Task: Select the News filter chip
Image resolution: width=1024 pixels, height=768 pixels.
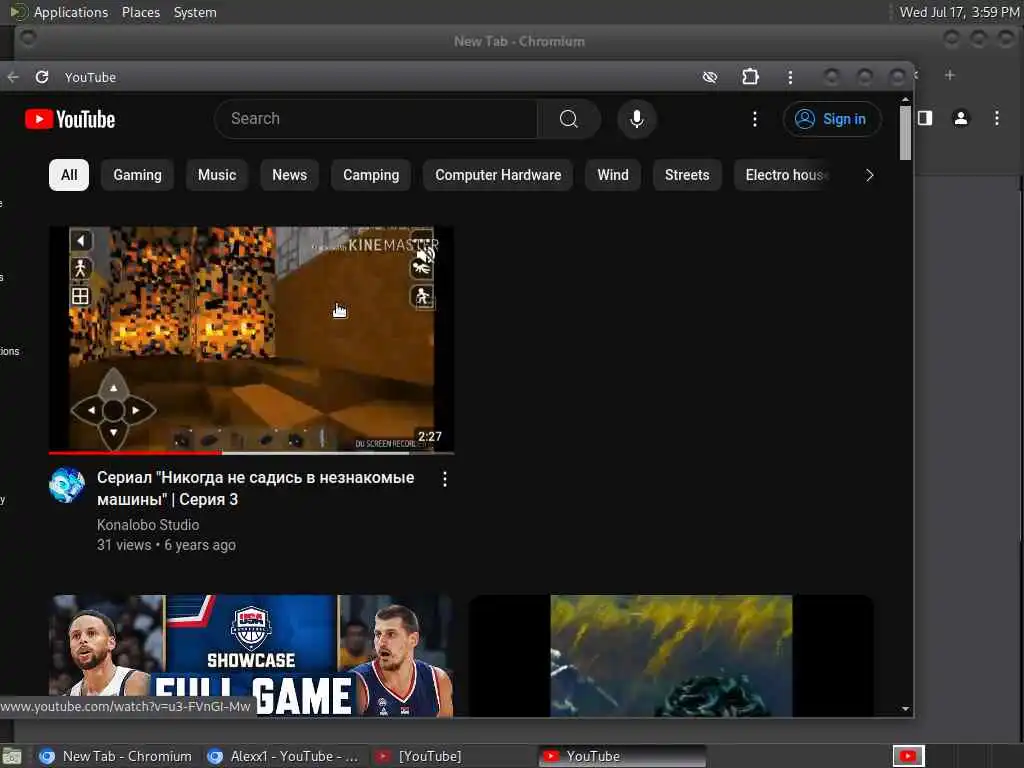Action: coord(289,175)
